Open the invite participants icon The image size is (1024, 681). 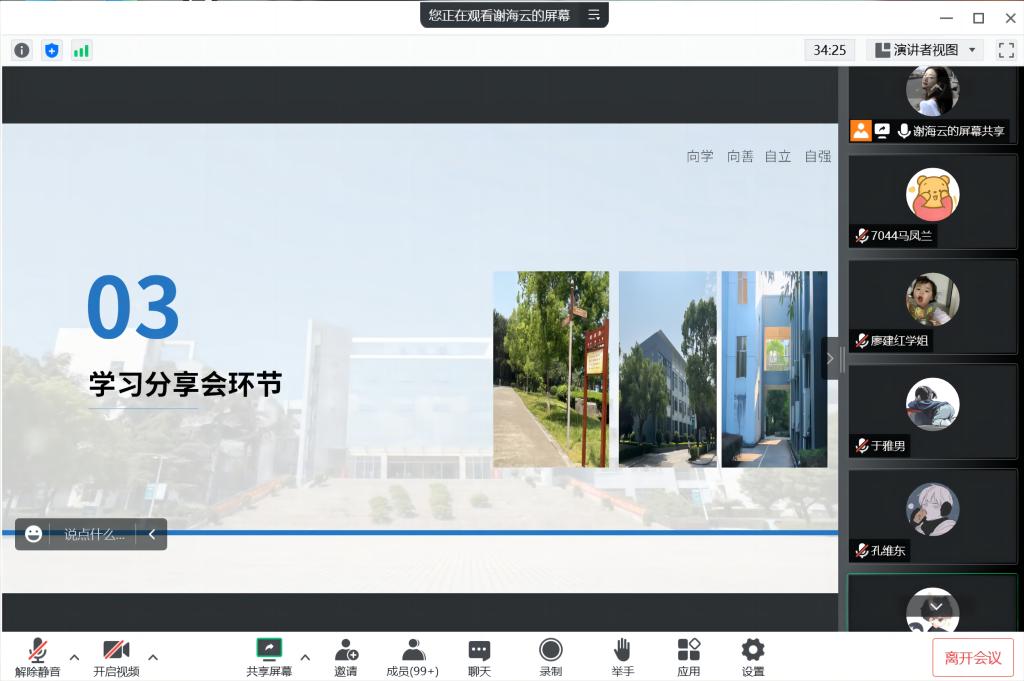point(346,657)
